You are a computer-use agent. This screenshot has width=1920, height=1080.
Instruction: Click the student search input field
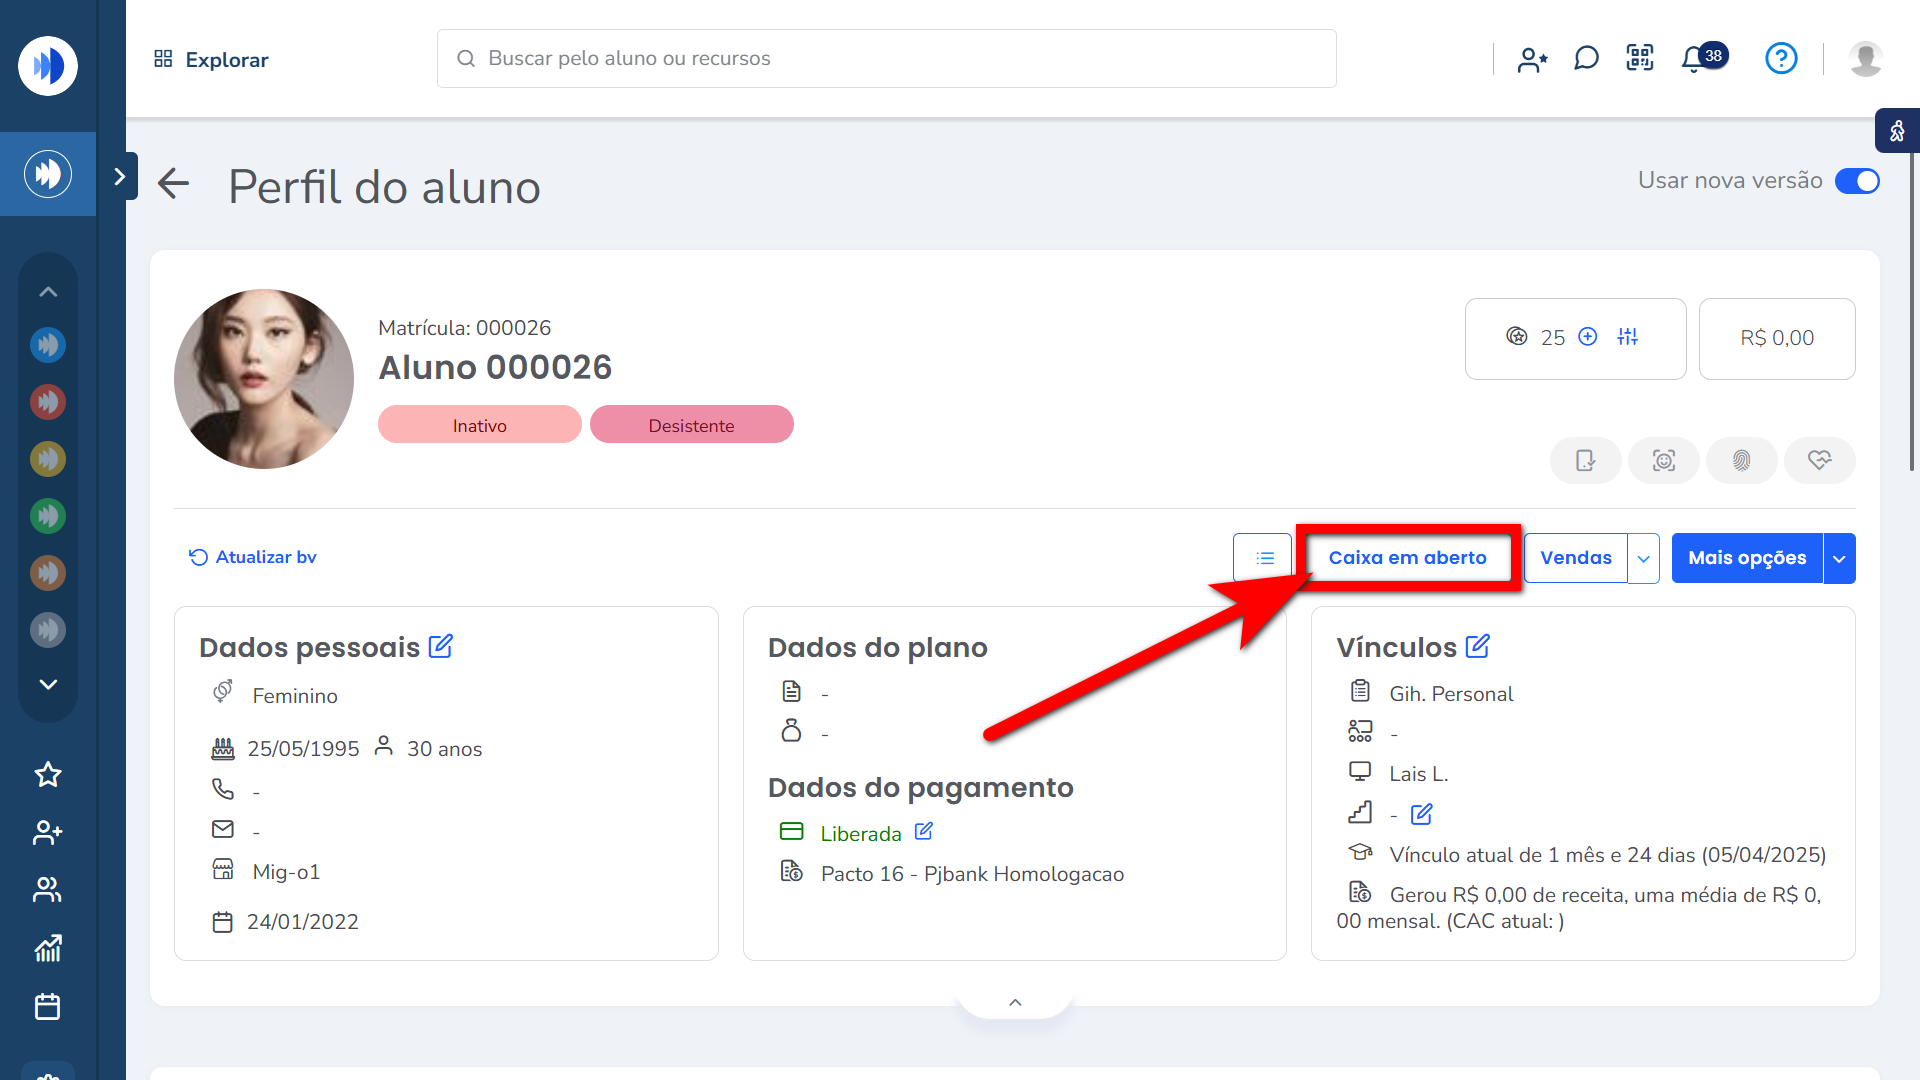click(886, 58)
